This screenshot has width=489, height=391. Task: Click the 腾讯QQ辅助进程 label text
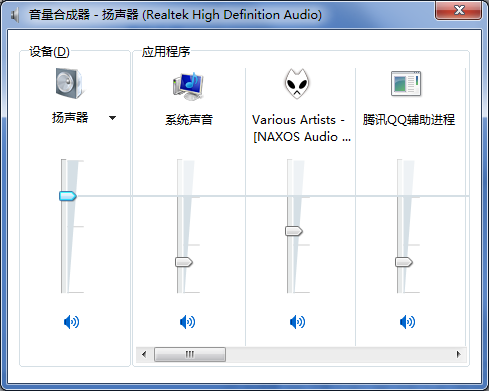[409, 120]
